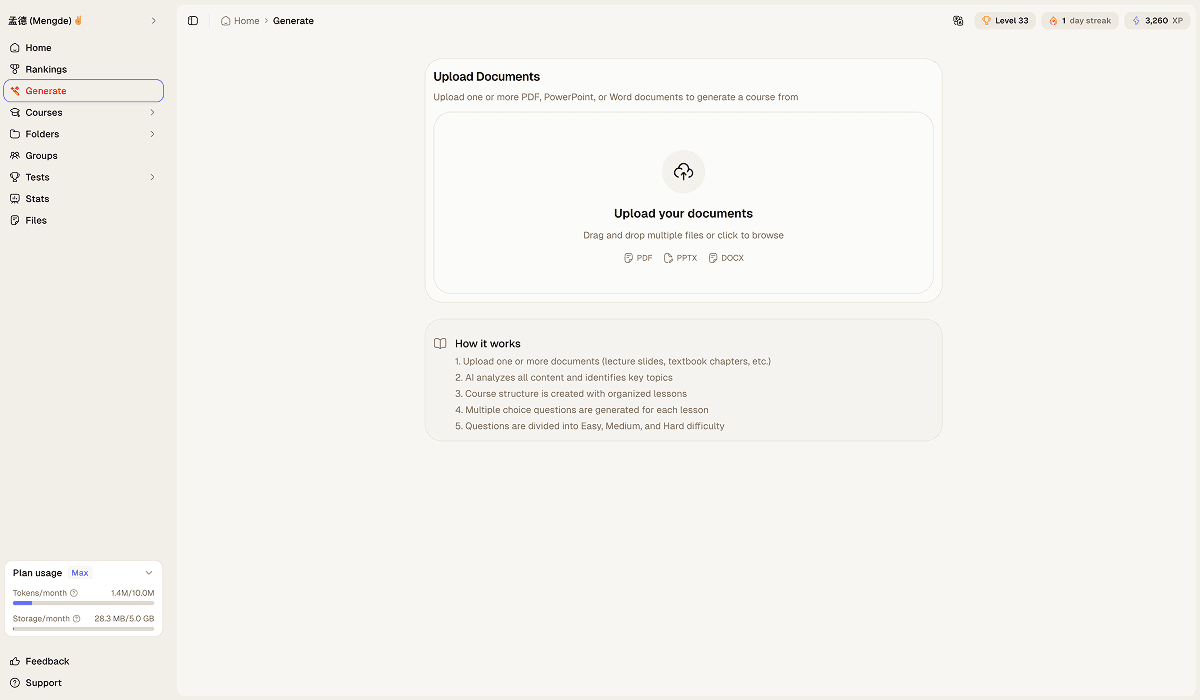The height and width of the screenshot is (700, 1200).
Task: Click the Max plan label
Action: [80, 572]
